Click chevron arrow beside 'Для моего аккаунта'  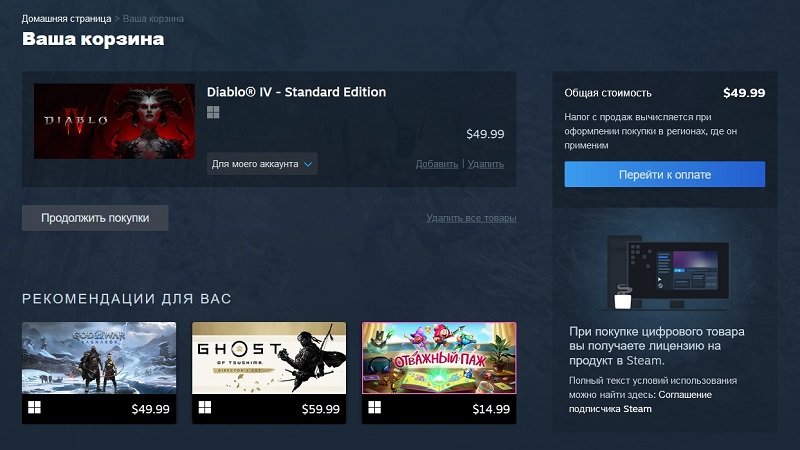308,163
